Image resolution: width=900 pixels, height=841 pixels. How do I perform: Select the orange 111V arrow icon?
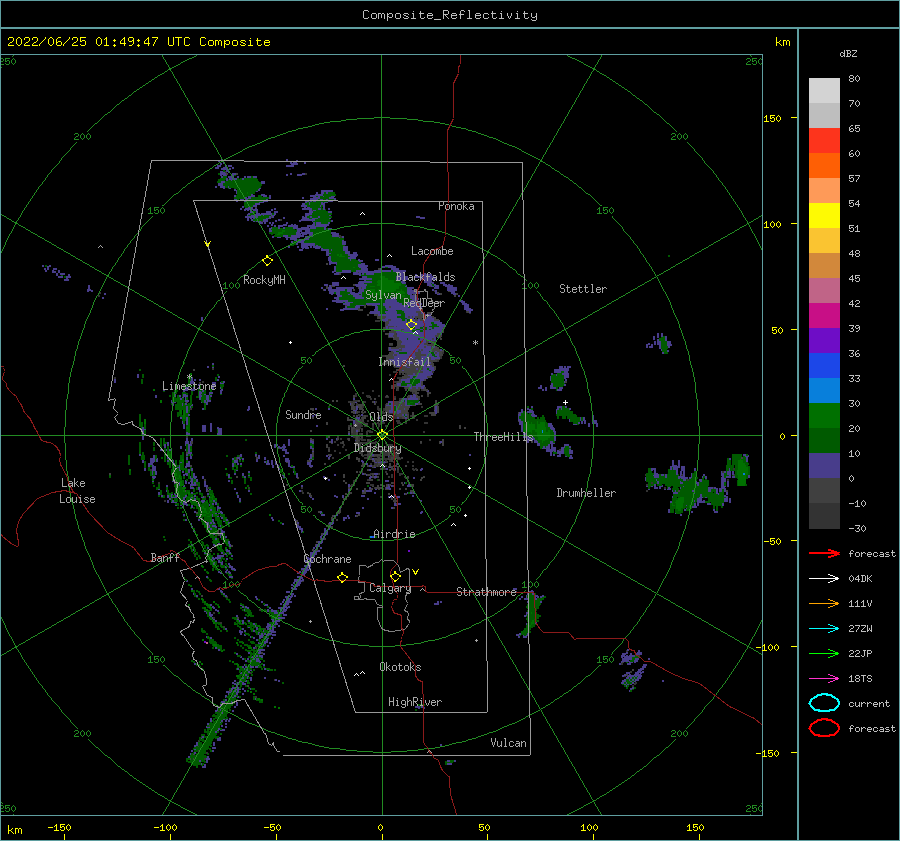pyautogui.click(x=824, y=603)
